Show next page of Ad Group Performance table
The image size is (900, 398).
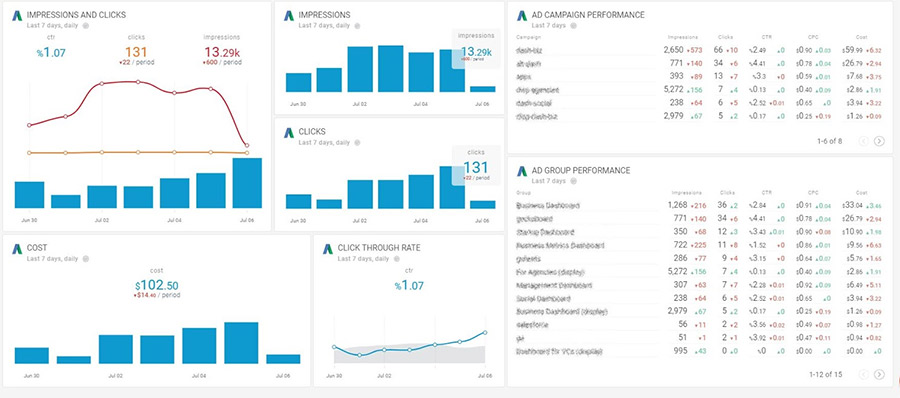tap(879, 374)
